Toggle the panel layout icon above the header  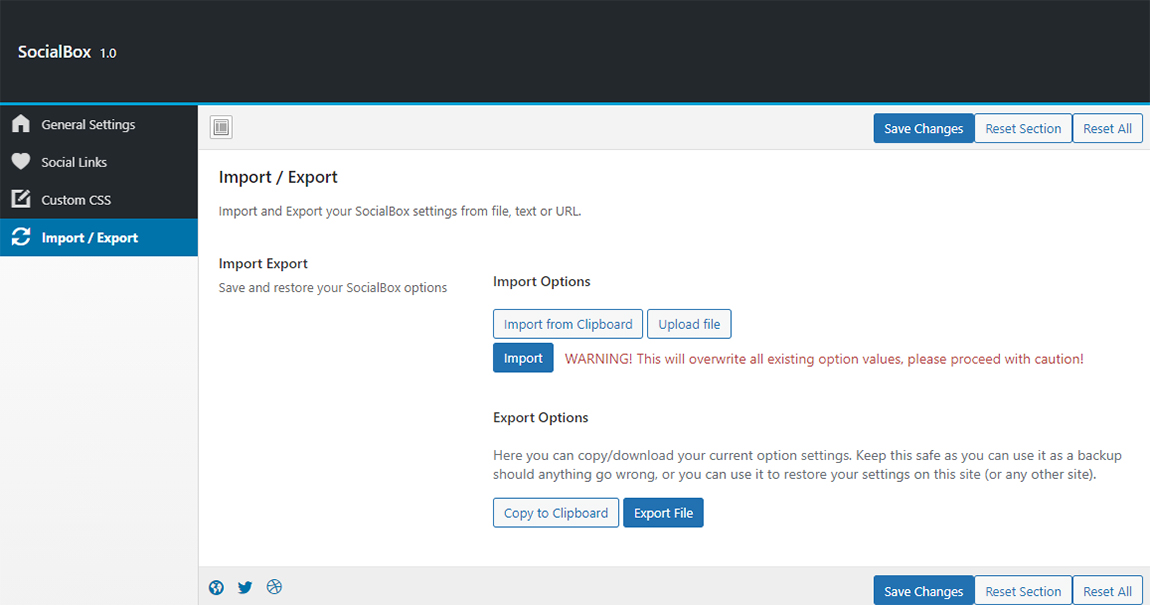220,127
